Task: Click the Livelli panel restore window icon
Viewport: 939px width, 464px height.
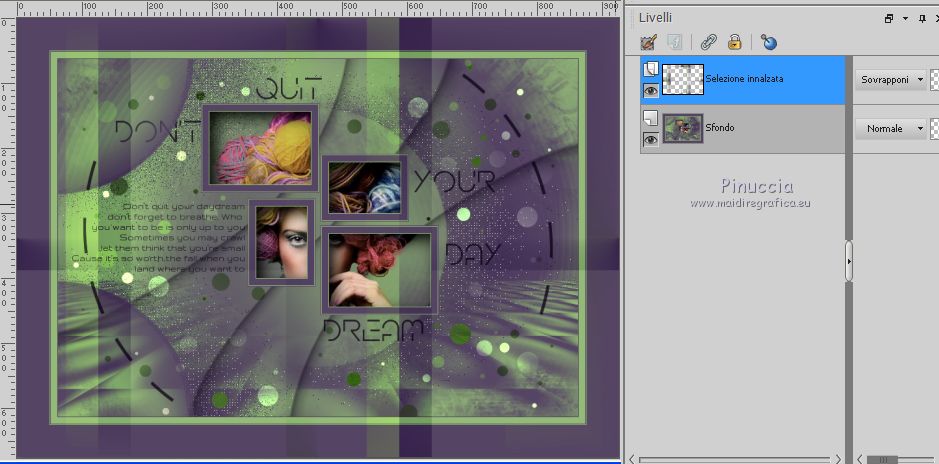Action: tap(889, 19)
